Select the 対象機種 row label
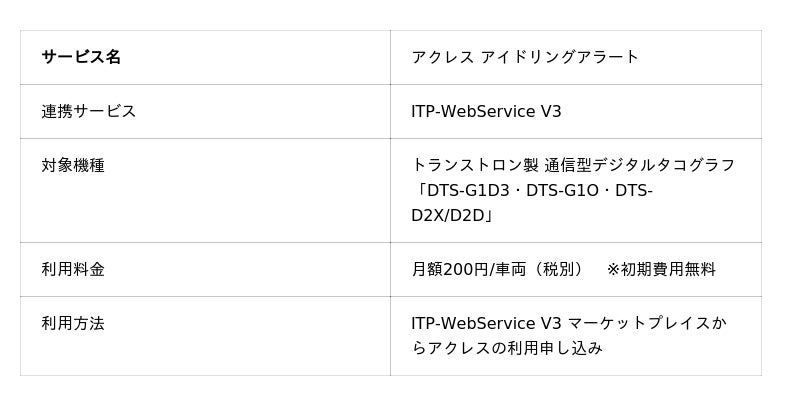Screen dimensions: 800x406 point(73,165)
